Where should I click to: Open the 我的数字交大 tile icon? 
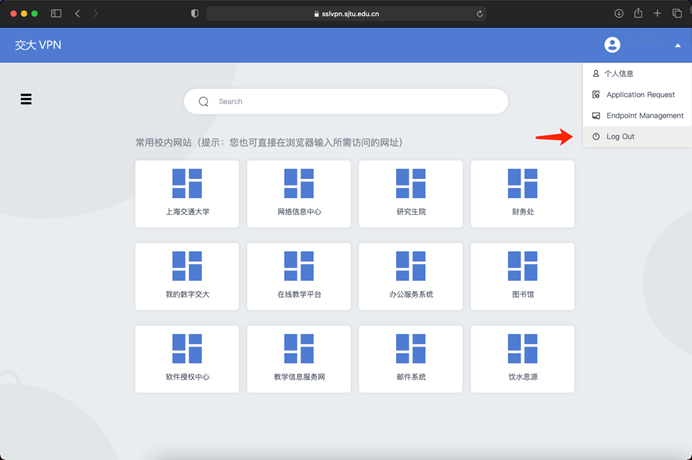point(187,266)
